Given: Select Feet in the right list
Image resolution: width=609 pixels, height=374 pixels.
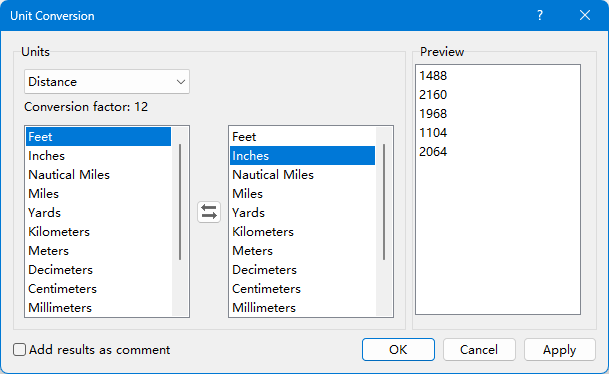Looking at the screenshot, I should pyautogui.click(x=303, y=137).
